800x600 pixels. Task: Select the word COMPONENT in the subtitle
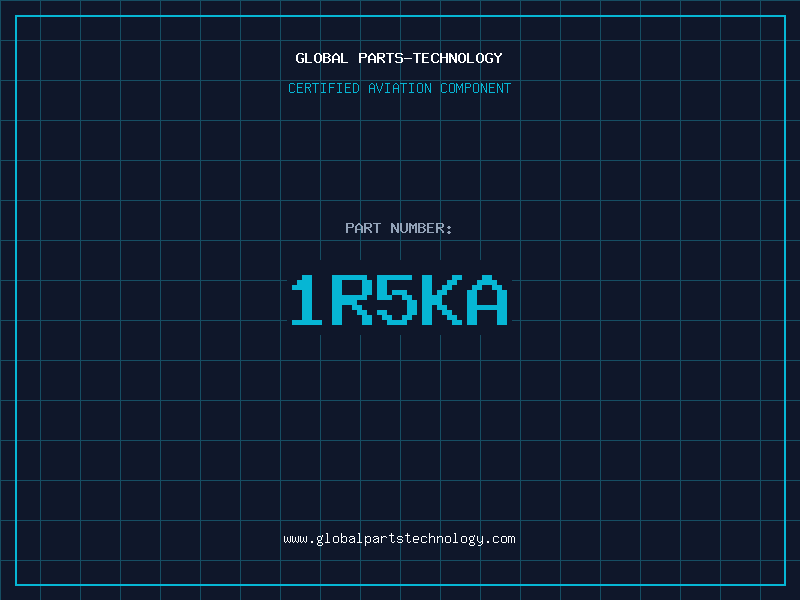pyautogui.click(x=475, y=88)
